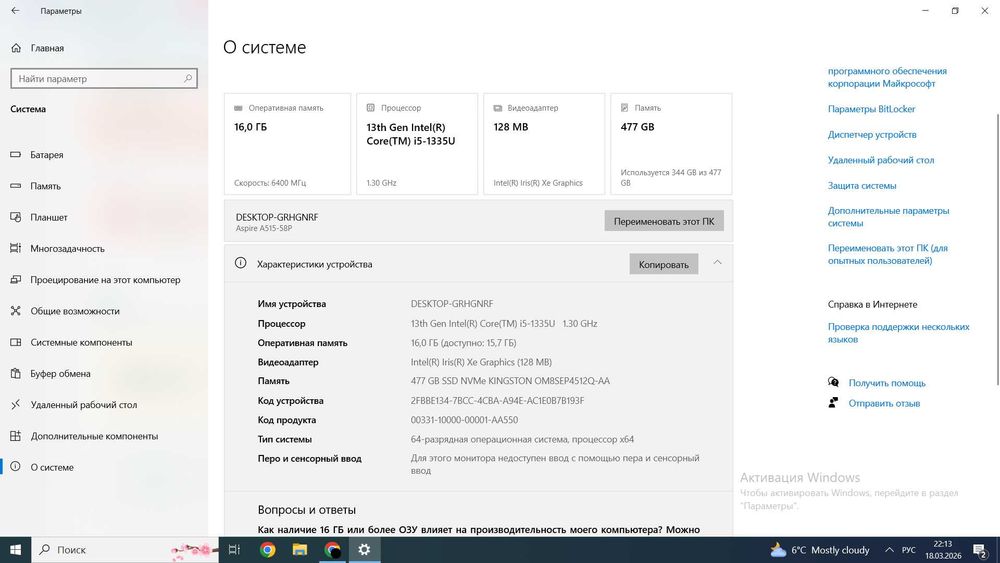Select the Батарея icon in sidebar
Viewport: 1000px width, 563px height.
pyautogui.click(x=16, y=154)
